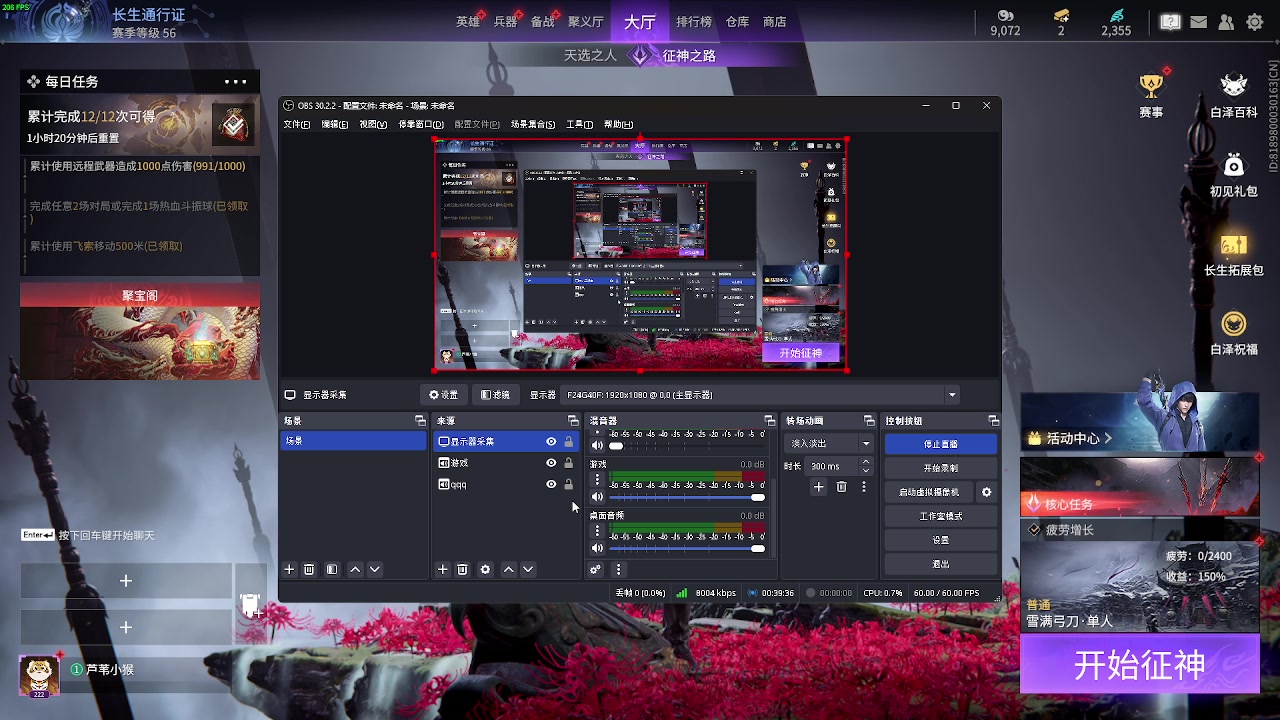The height and width of the screenshot is (720, 1280).
Task: Open audio mixer menu dots at panel bottom
Action: (x=618, y=569)
